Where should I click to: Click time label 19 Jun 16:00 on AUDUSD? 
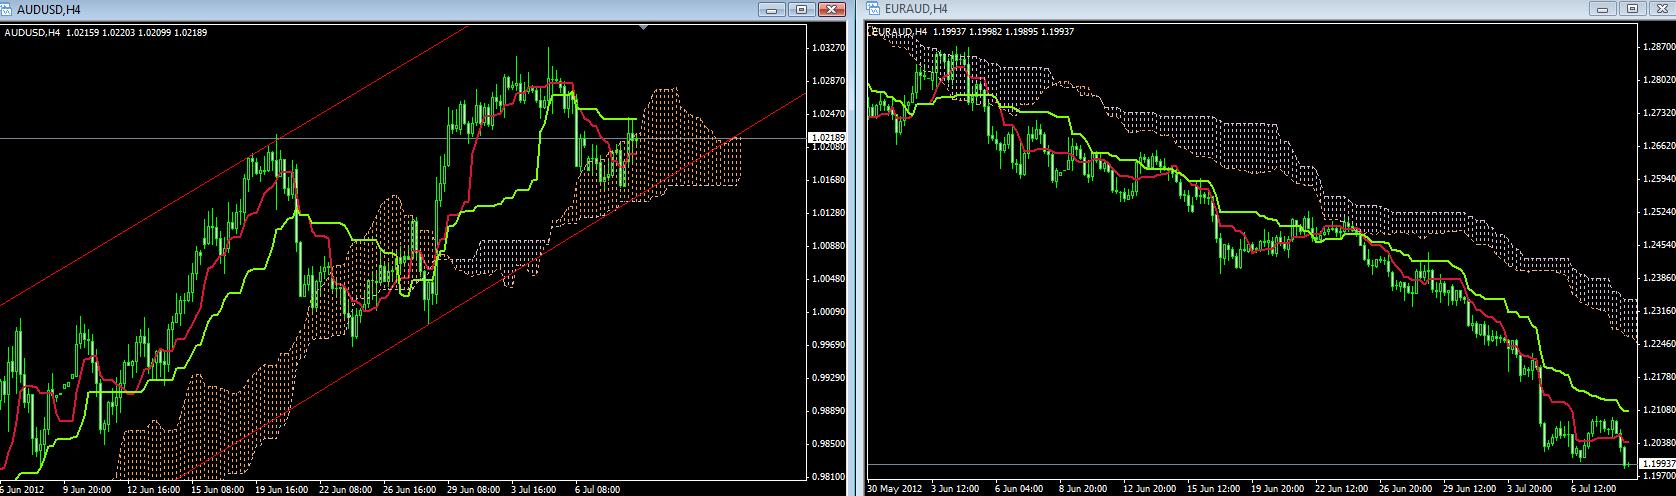tap(283, 490)
